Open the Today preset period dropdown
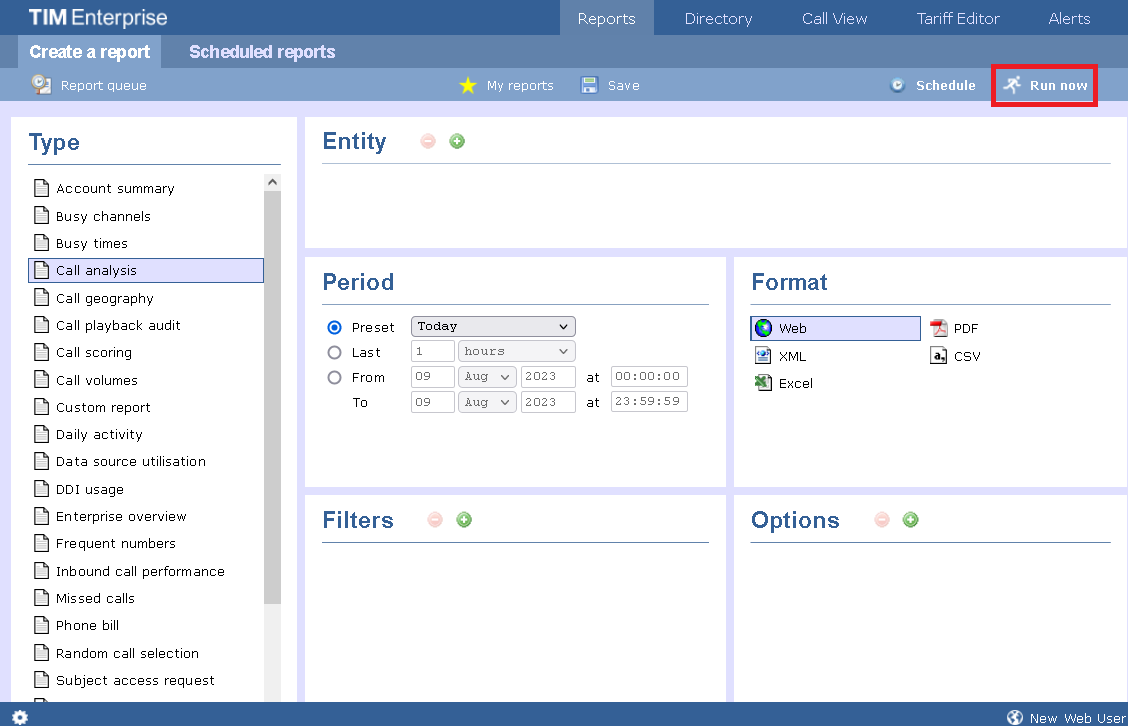 (x=493, y=326)
